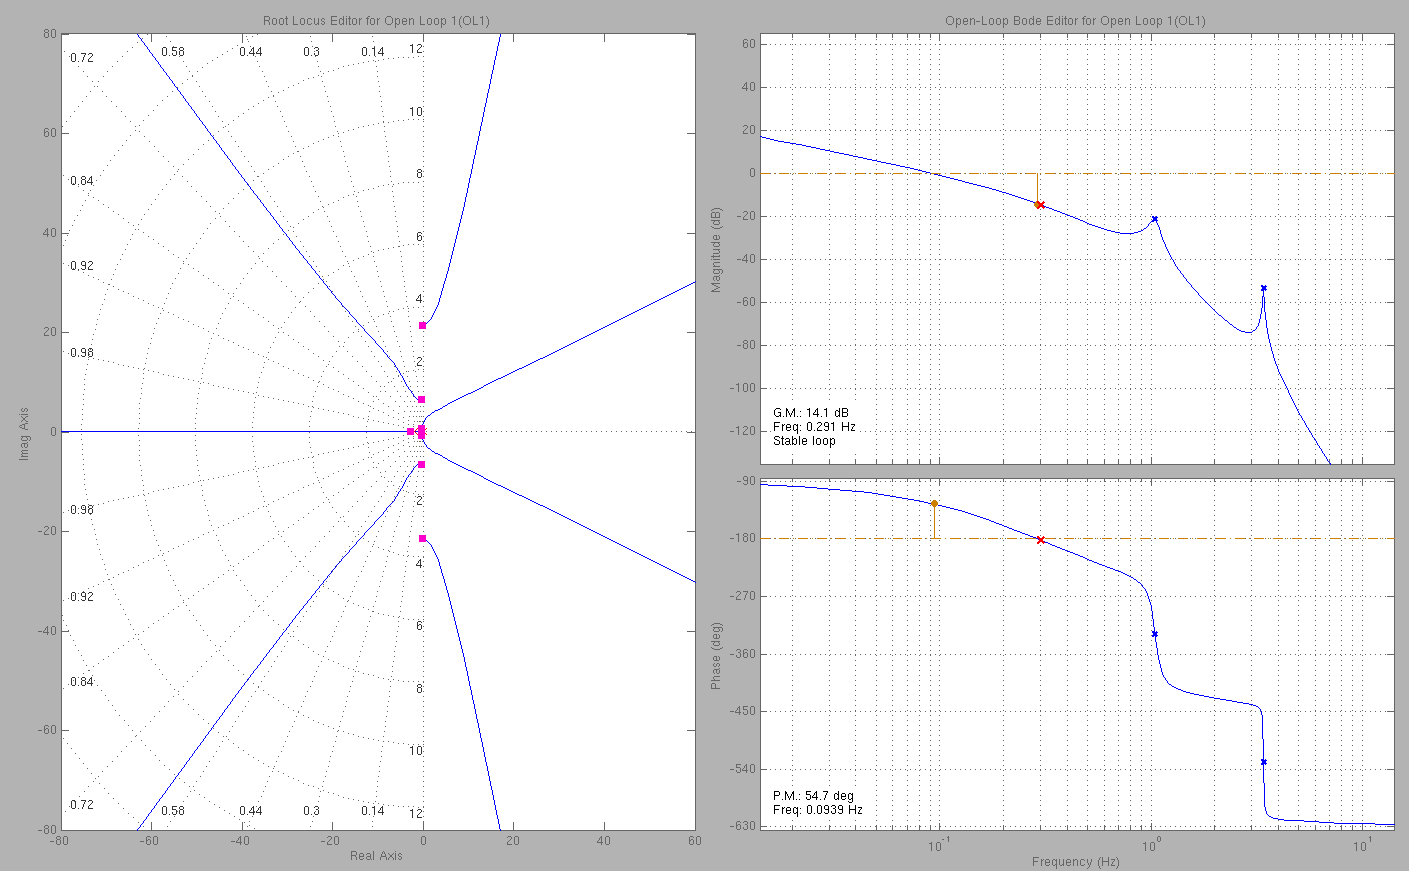Select closed-loop pole marker near +21j imaginary
Image resolution: width=1409 pixels, height=871 pixels.
tap(423, 326)
